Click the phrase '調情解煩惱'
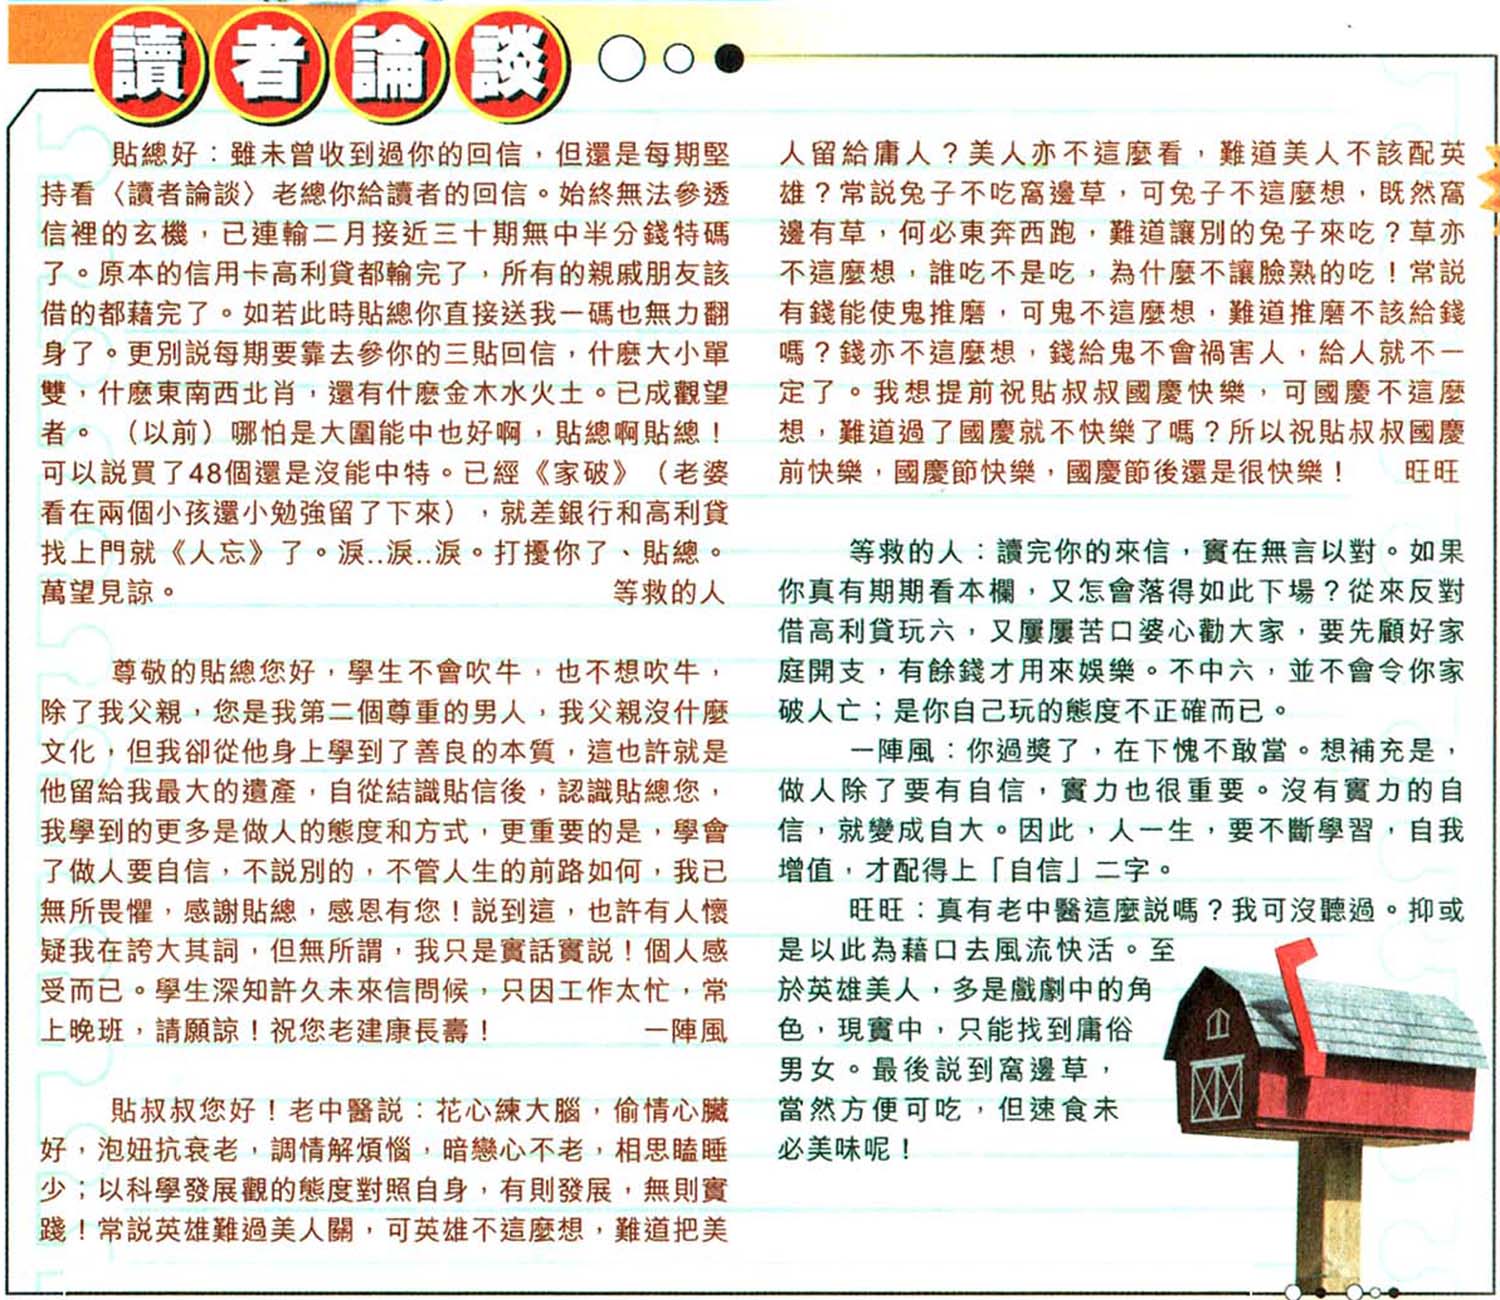This screenshot has height=1300, width=1500. [341, 1150]
